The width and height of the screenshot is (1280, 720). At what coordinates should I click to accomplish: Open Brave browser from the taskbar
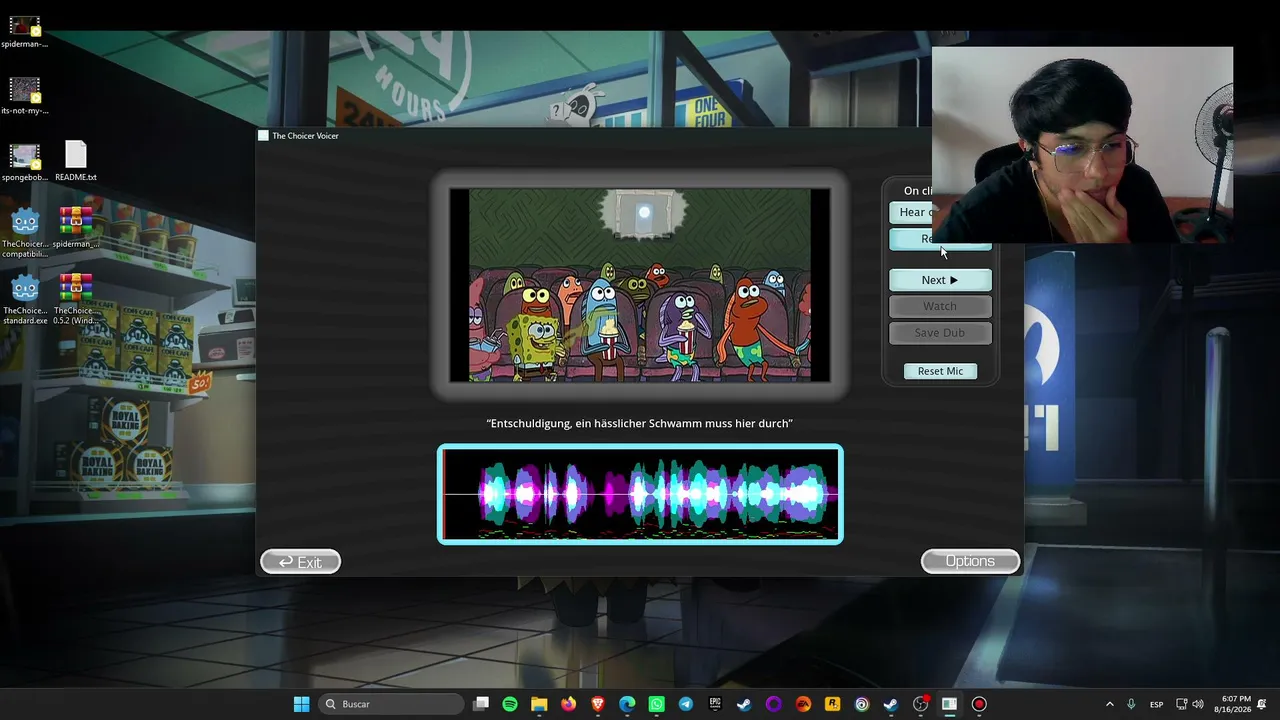(x=598, y=704)
